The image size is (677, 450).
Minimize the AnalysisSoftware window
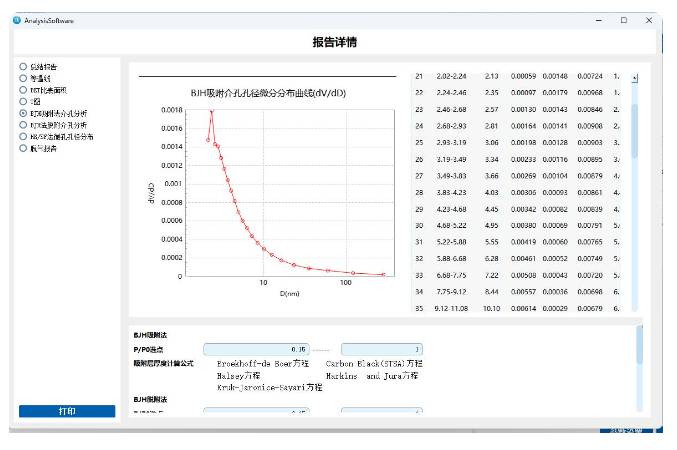[x=598, y=20]
